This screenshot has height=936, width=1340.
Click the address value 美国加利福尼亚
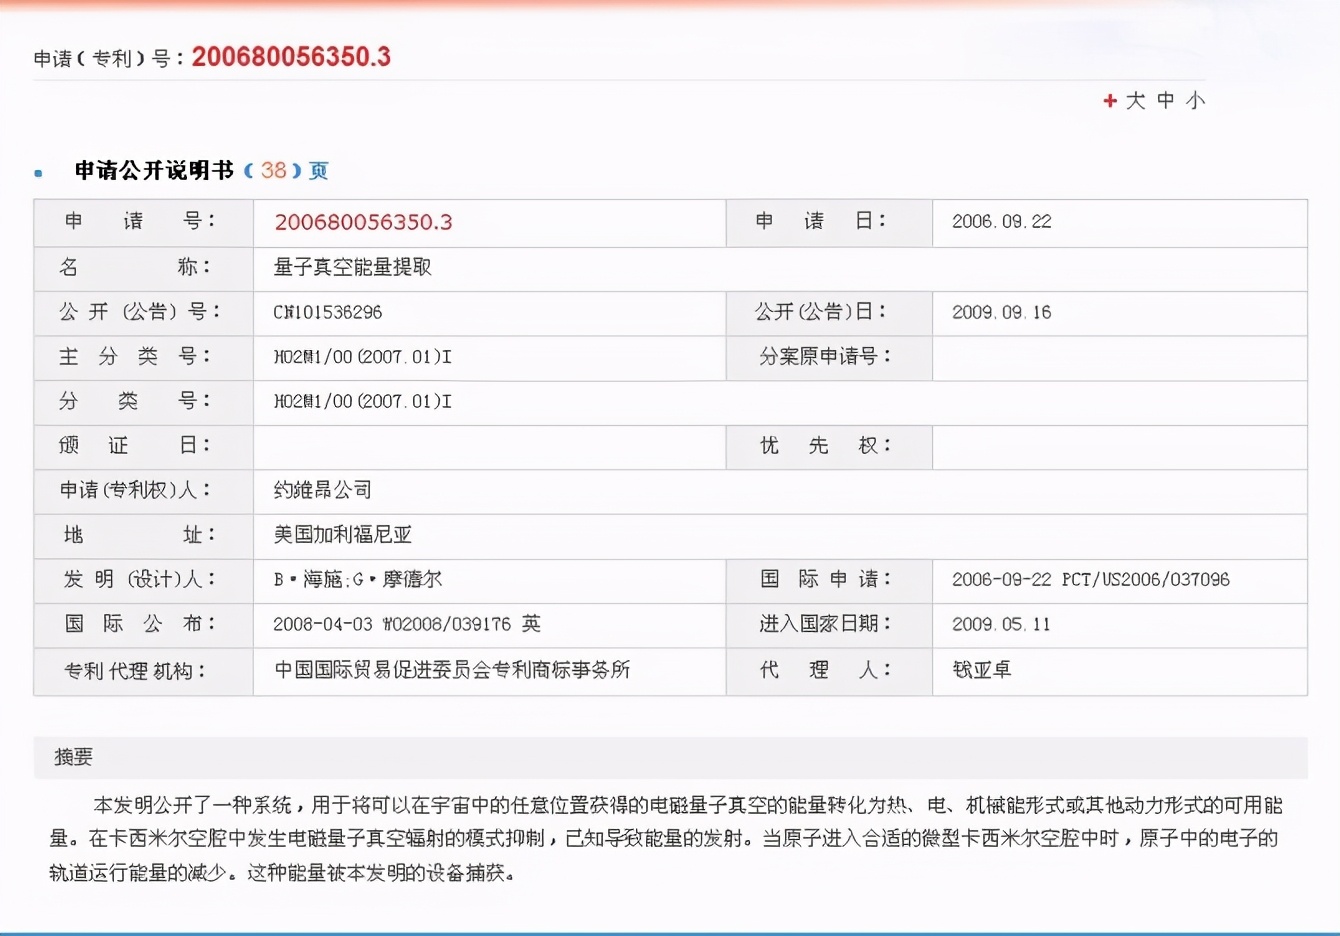click(342, 535)
